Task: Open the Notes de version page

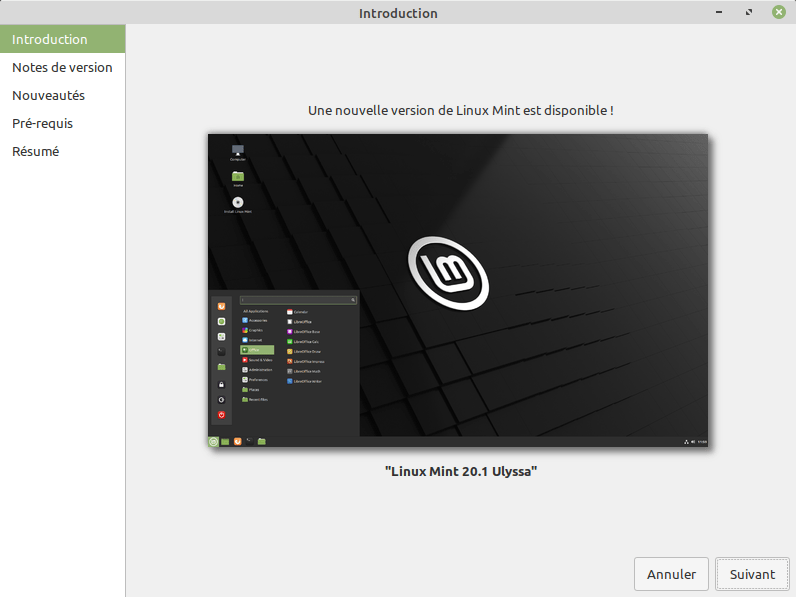Action: 62,68
